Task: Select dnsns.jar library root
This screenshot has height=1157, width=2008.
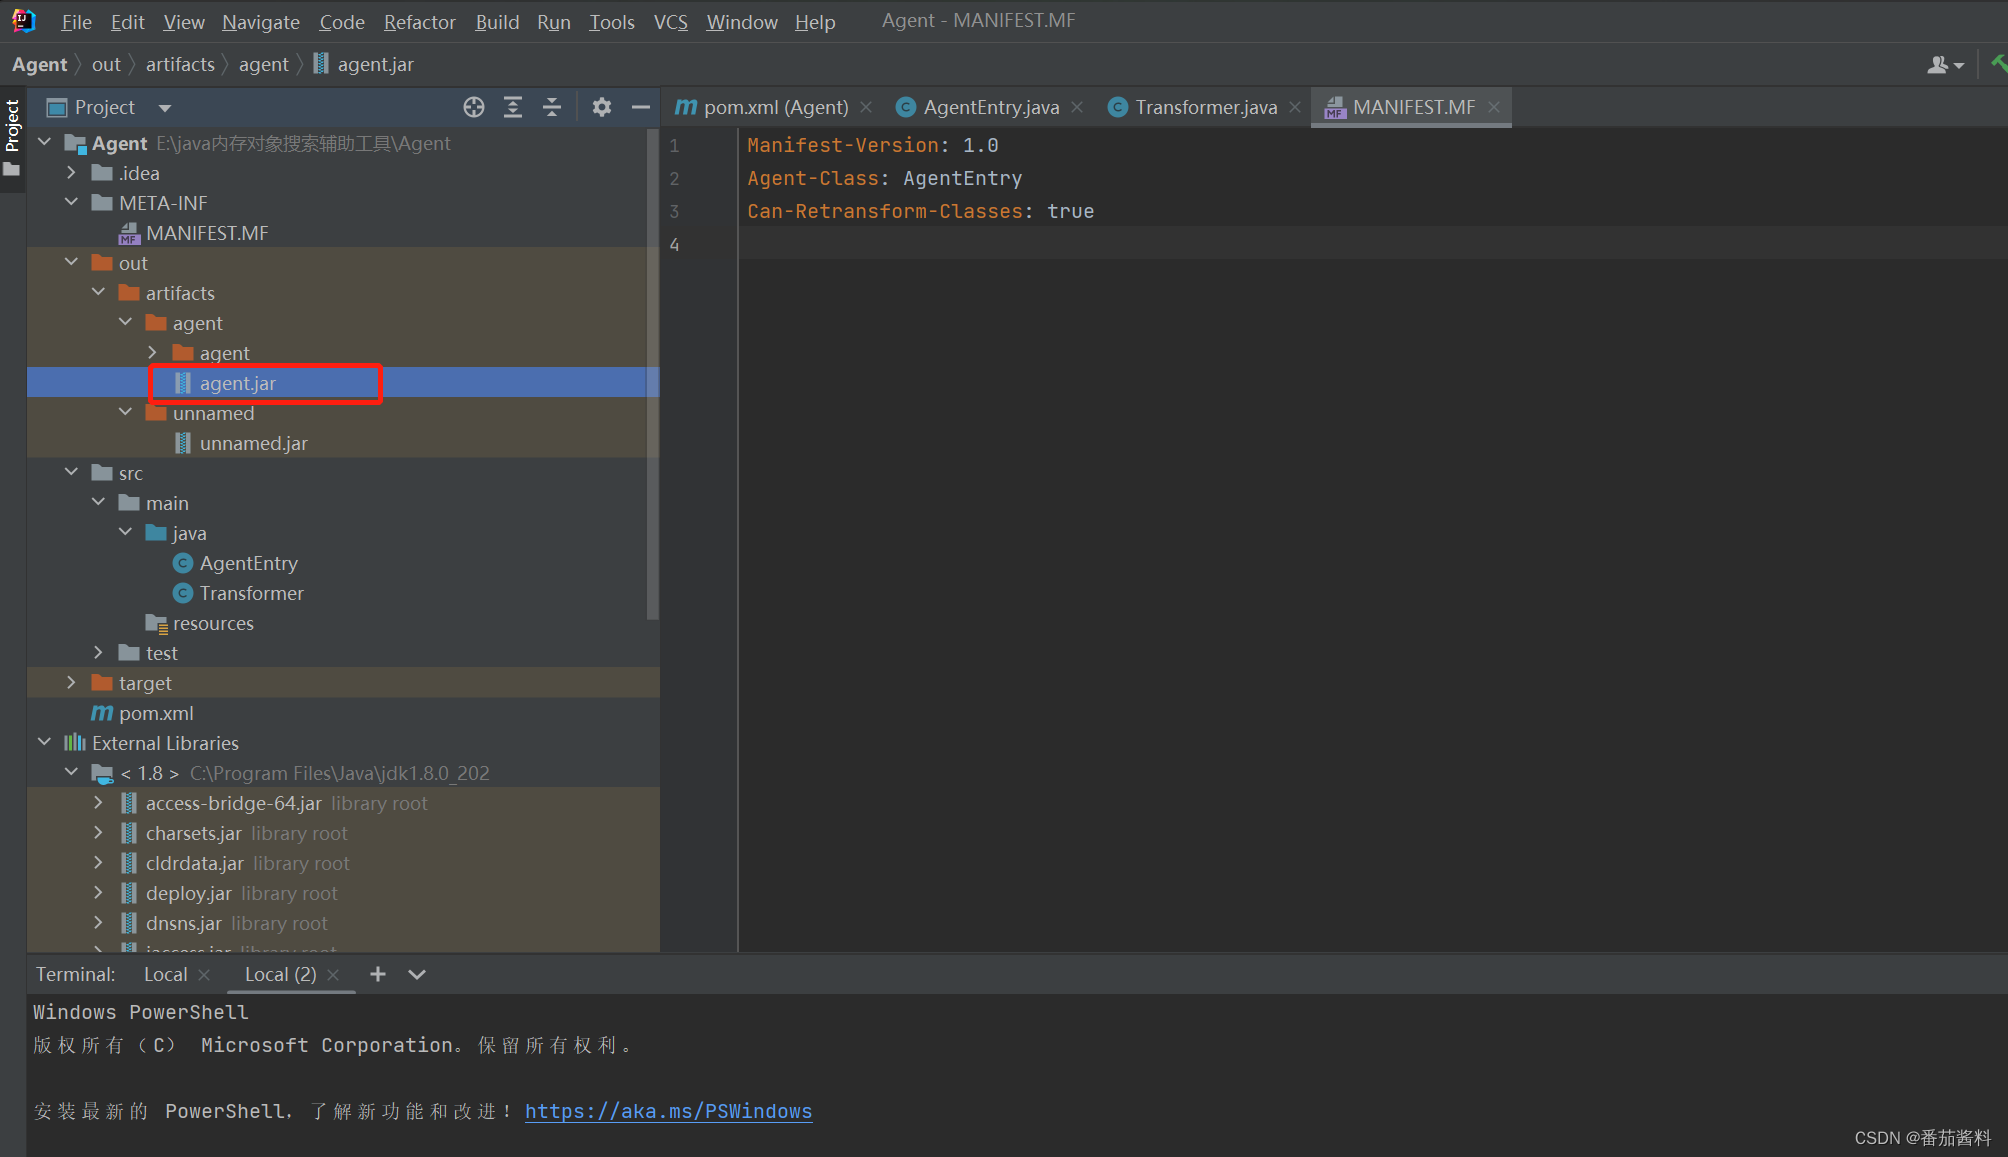Action: coord(184,923)
